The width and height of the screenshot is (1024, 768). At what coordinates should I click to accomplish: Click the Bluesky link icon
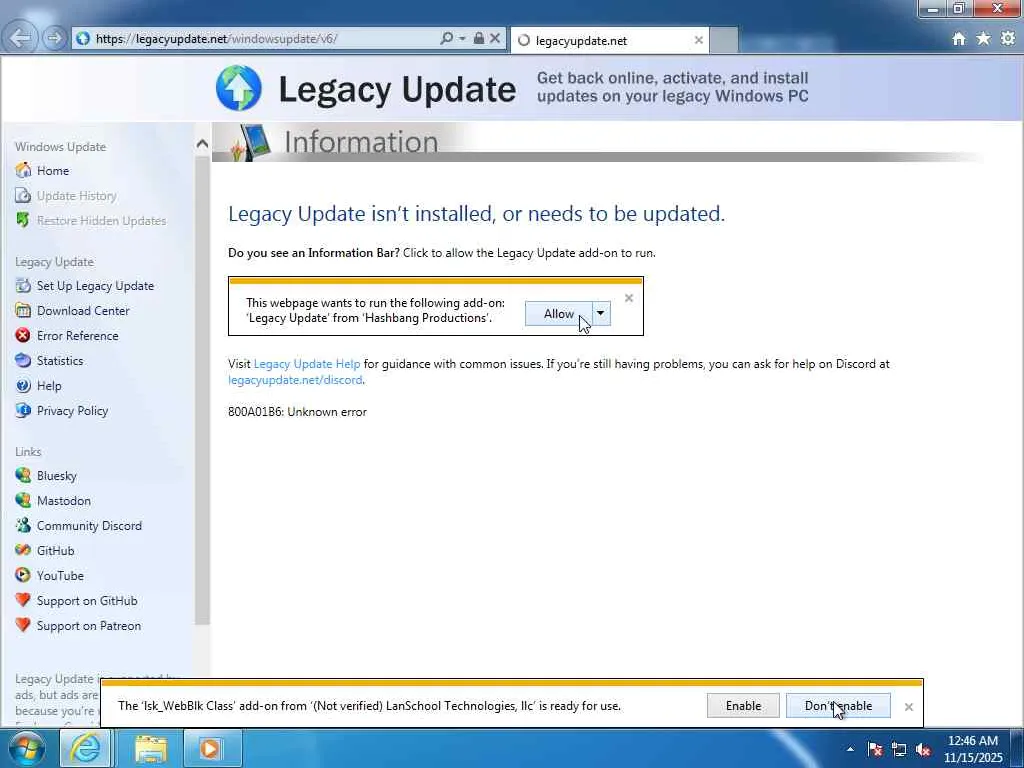click(x=23, y=475)
